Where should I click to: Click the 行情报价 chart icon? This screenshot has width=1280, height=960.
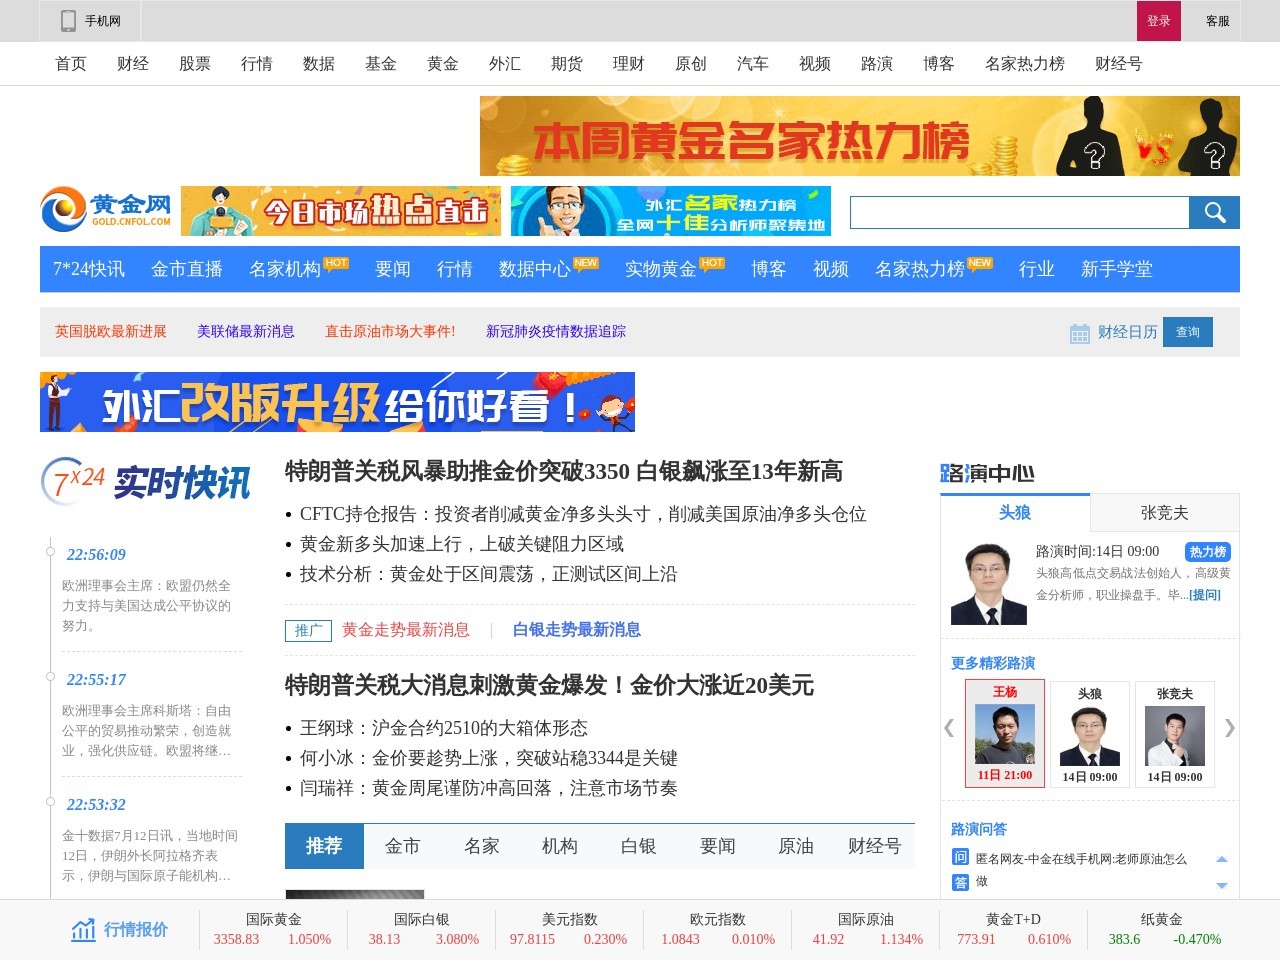point(84,930)
